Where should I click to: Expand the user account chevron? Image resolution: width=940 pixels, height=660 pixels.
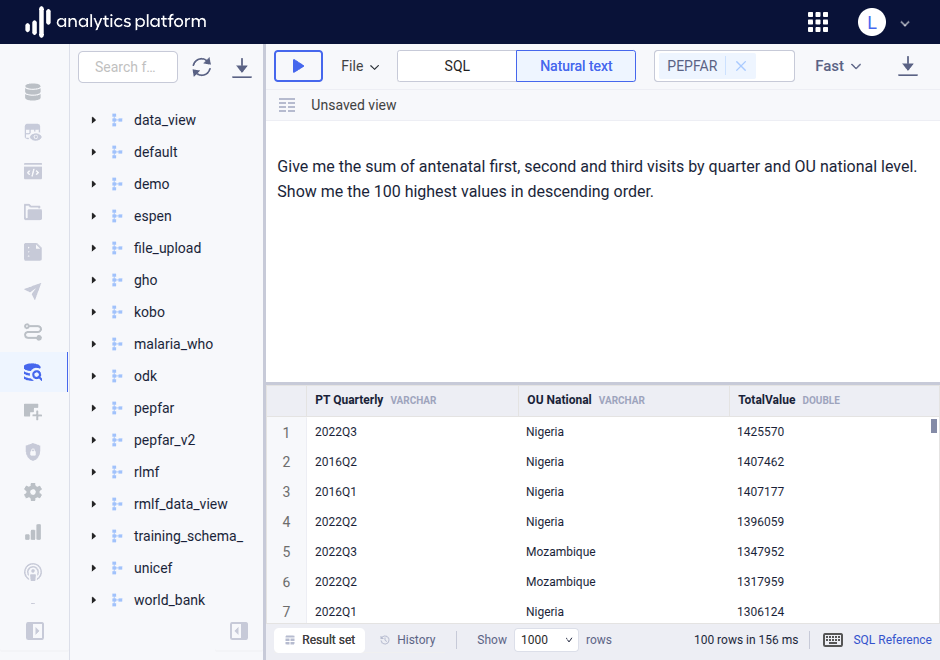pos(905,23)
